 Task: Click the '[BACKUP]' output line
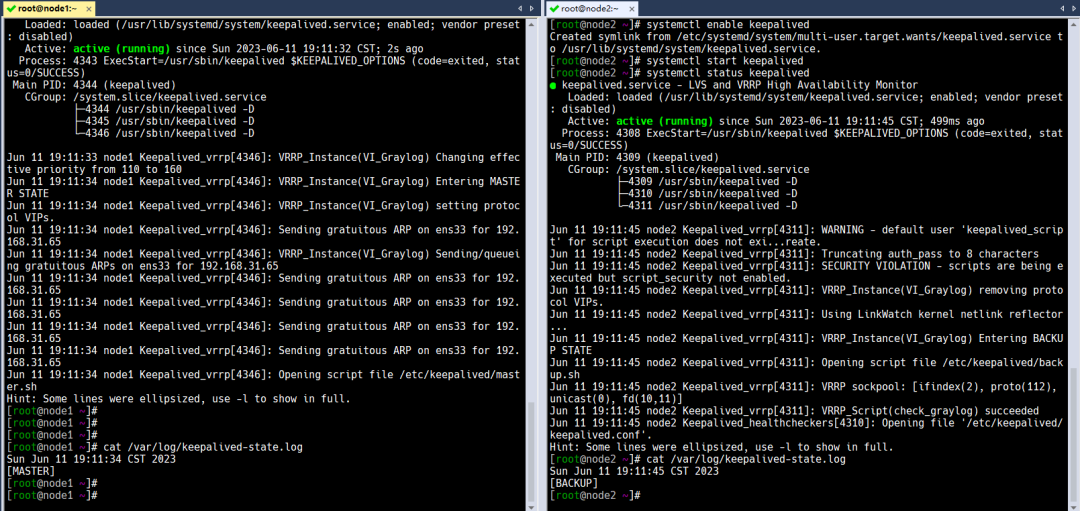574,483
